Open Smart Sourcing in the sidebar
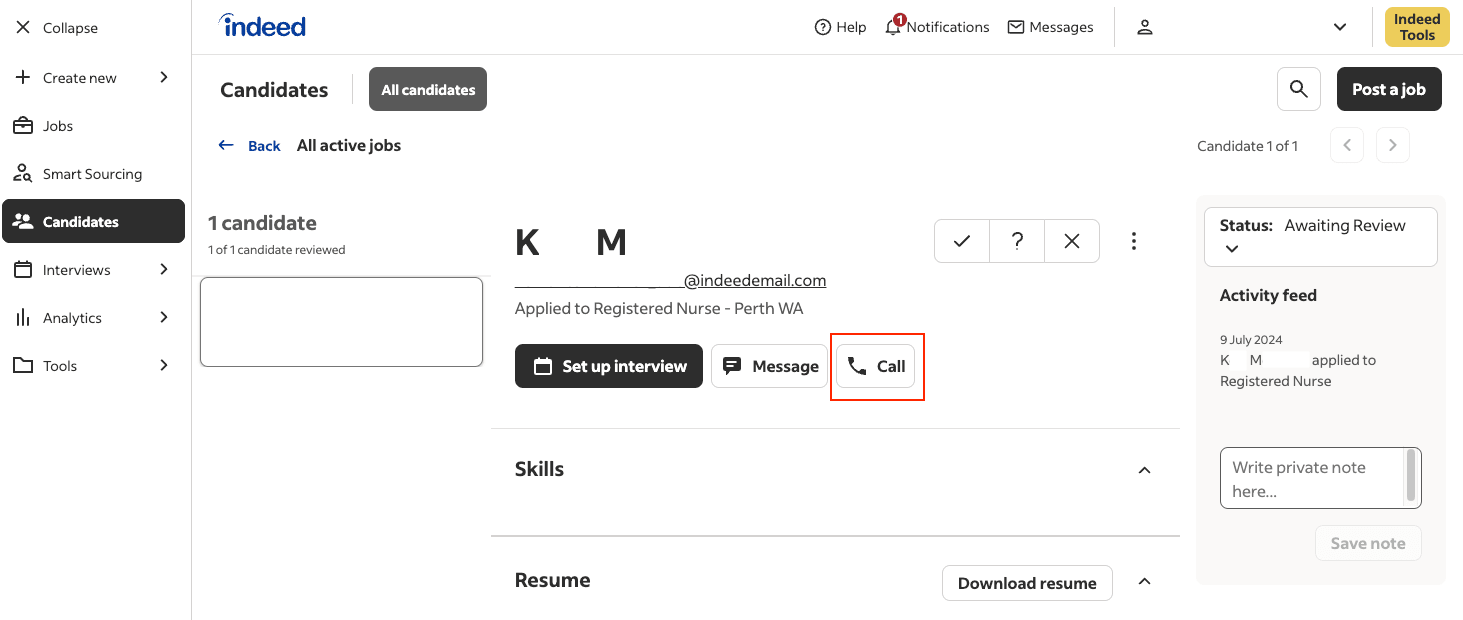This screenshot has height=620, width=1463. 92,174
